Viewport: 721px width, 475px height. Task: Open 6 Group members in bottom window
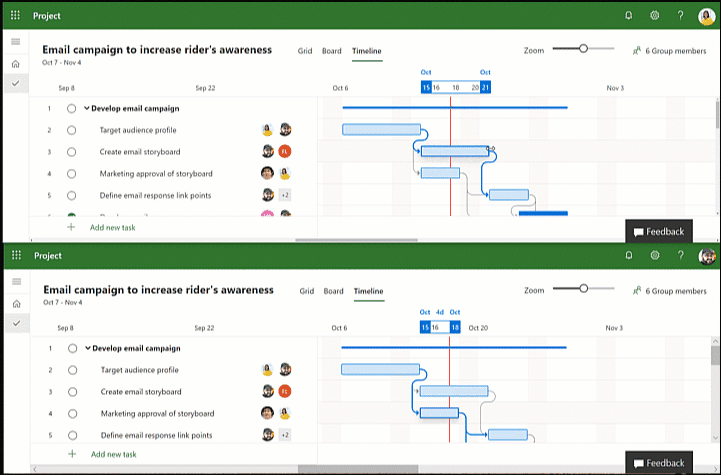pyautogui.click(x=676, y=291)
